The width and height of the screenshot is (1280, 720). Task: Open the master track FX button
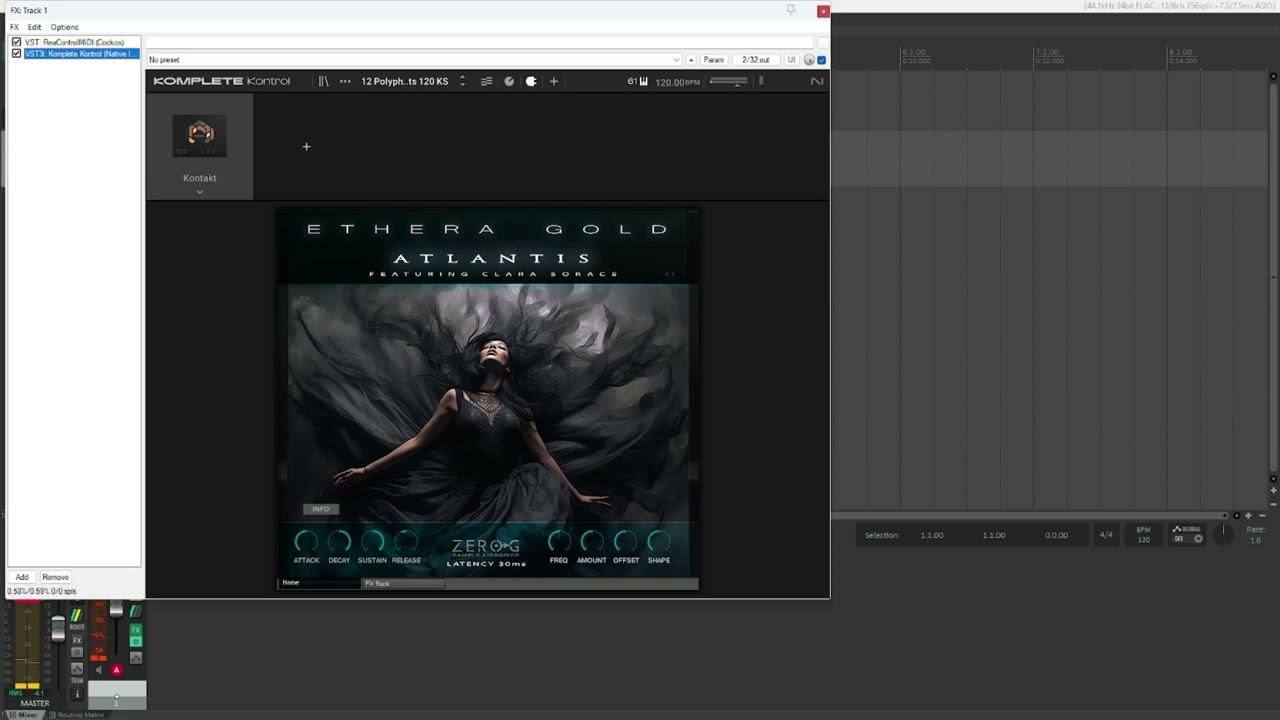(77, 640)
